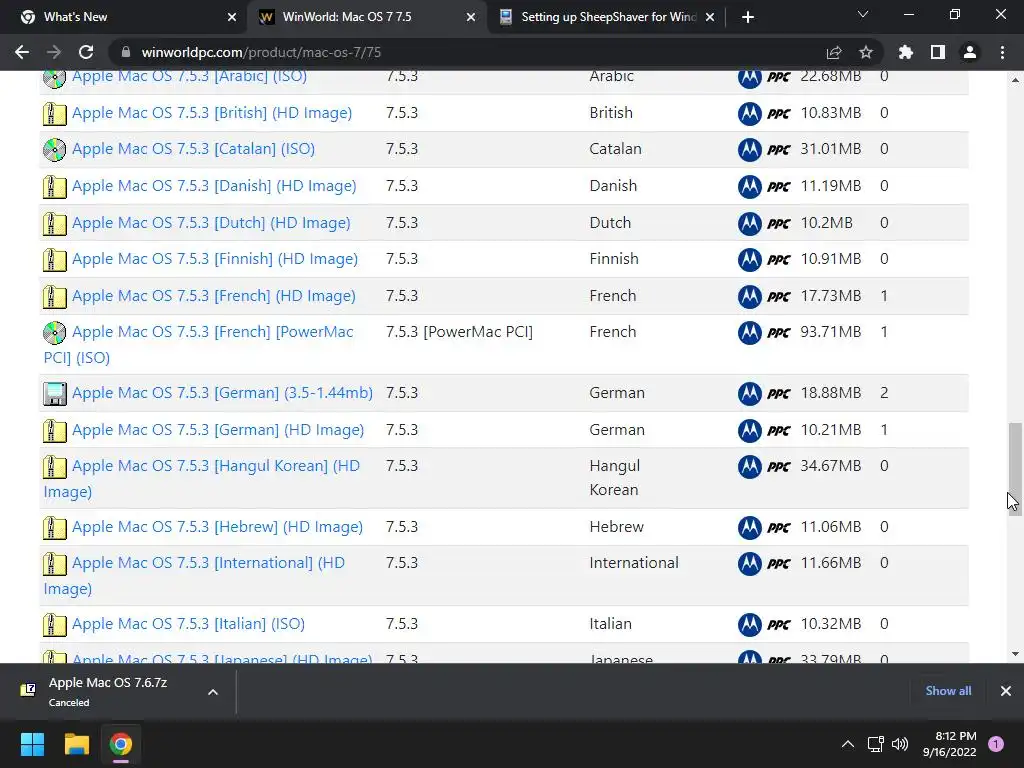This screenshot has width=1024, height=768.
Task: Click the CD icon for the Catalan ISO
Action: (x=55, y=150)
